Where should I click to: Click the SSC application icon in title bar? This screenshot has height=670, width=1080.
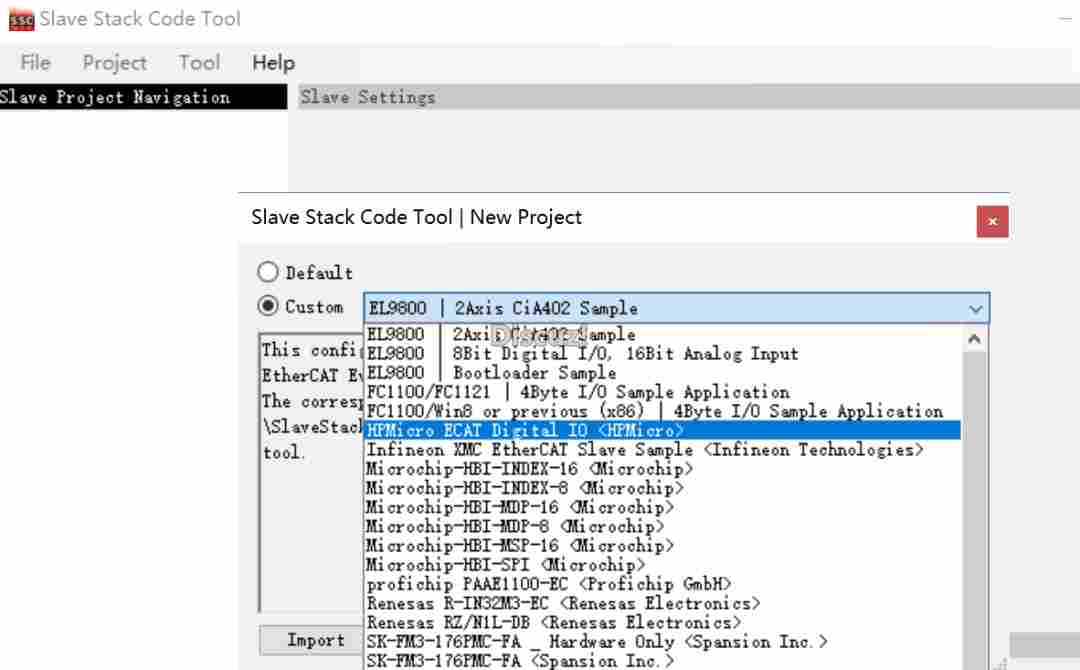coord(21,19)
